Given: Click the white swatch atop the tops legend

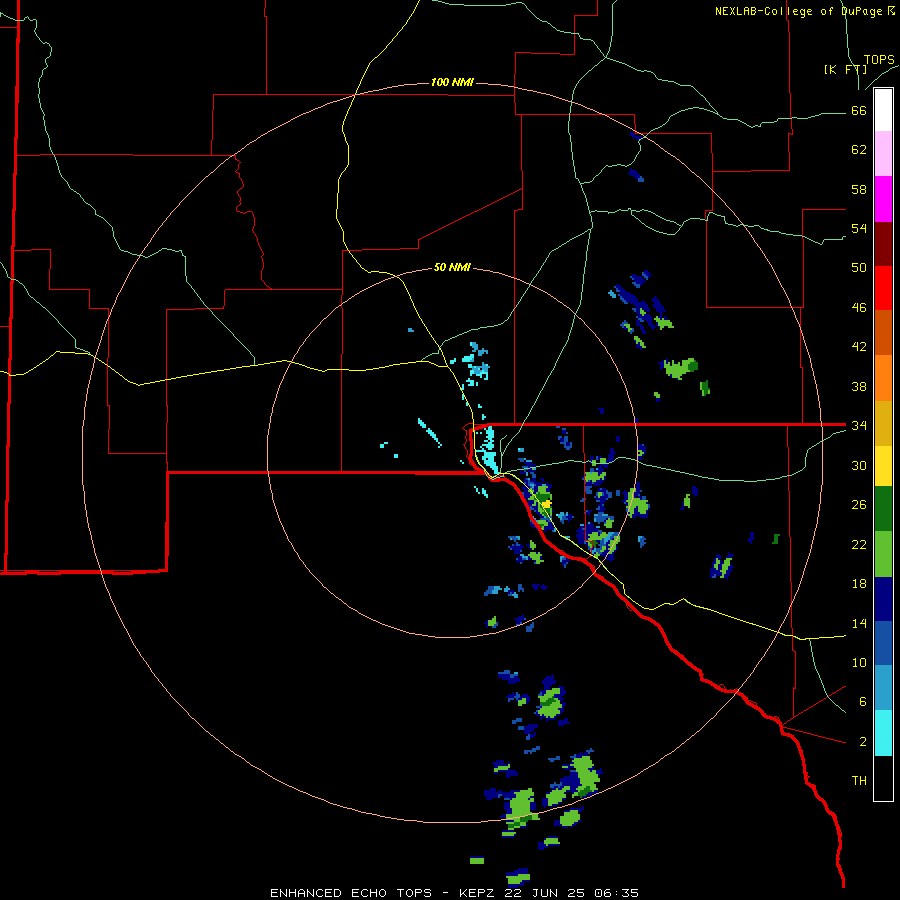Looking at the screenshot, I should point(883,110).
